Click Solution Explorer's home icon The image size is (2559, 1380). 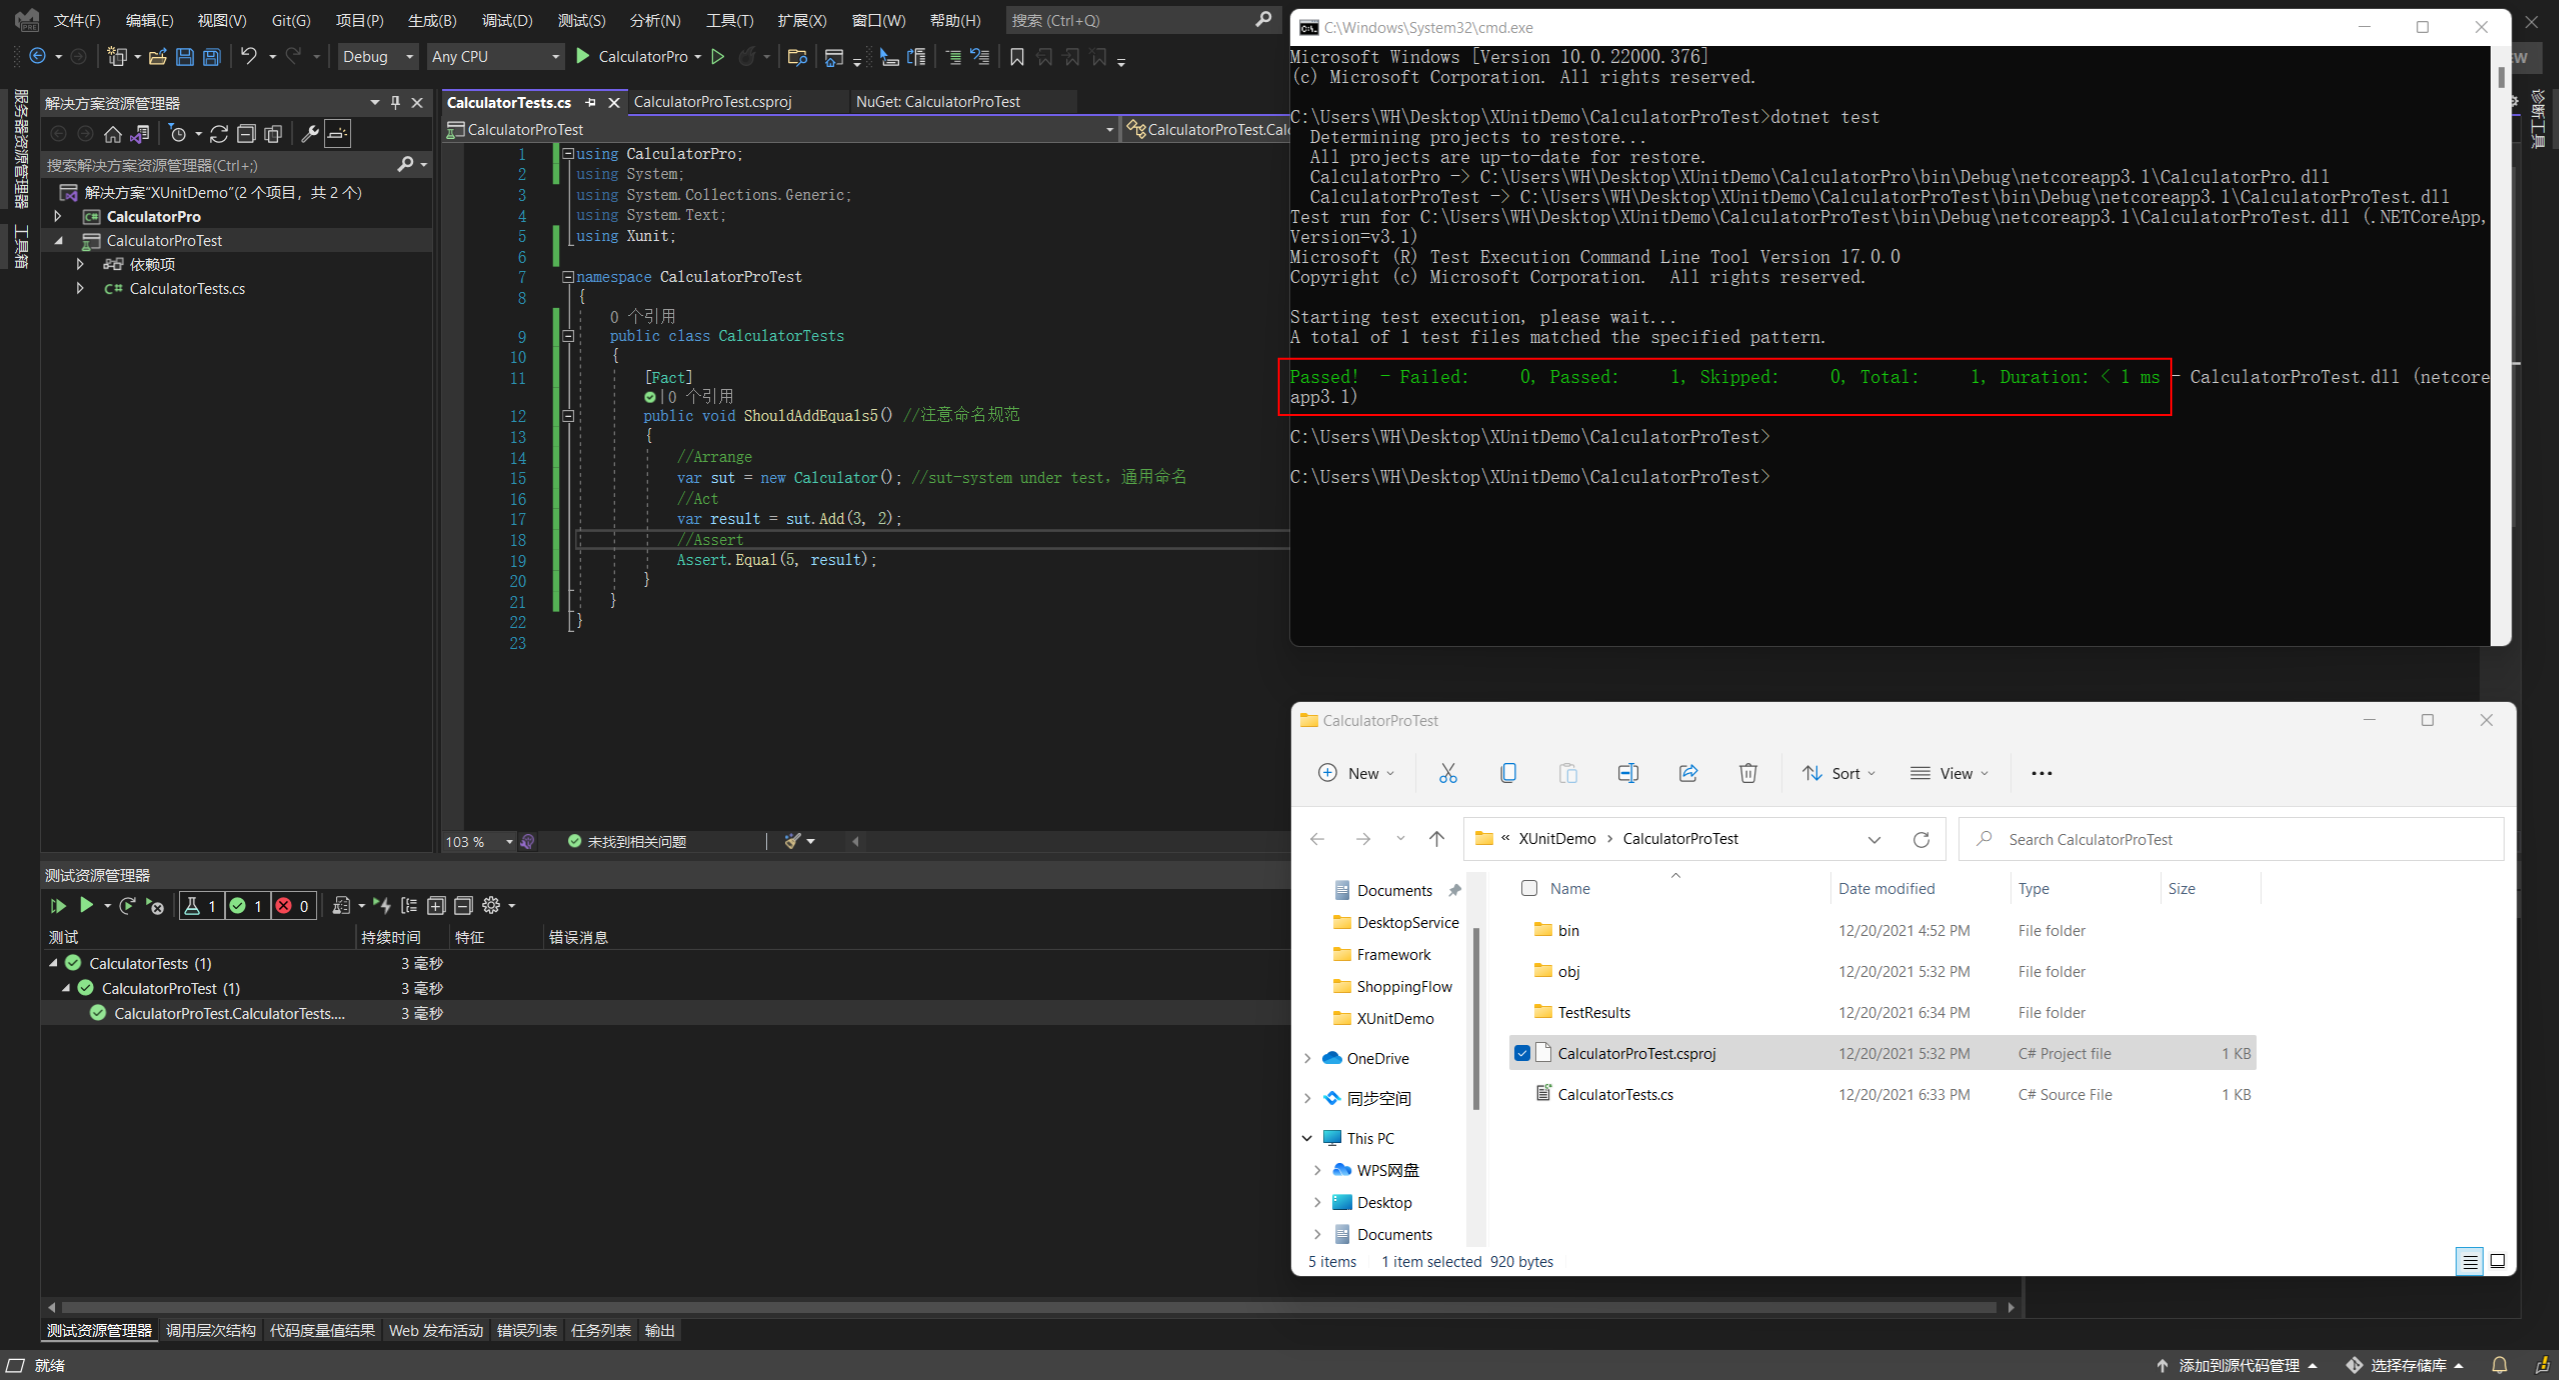point(113,134)
